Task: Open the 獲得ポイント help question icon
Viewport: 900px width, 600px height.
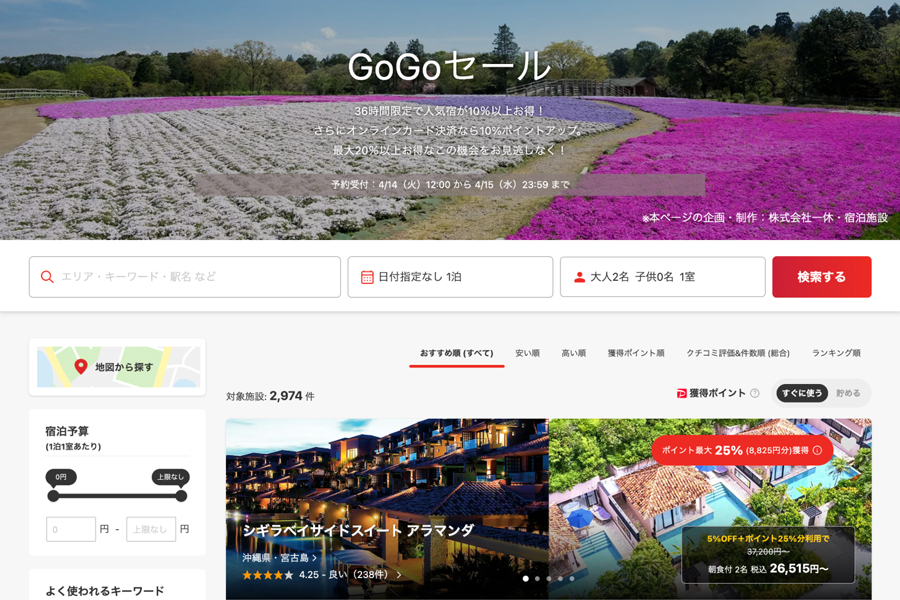Action: (755, 394)
